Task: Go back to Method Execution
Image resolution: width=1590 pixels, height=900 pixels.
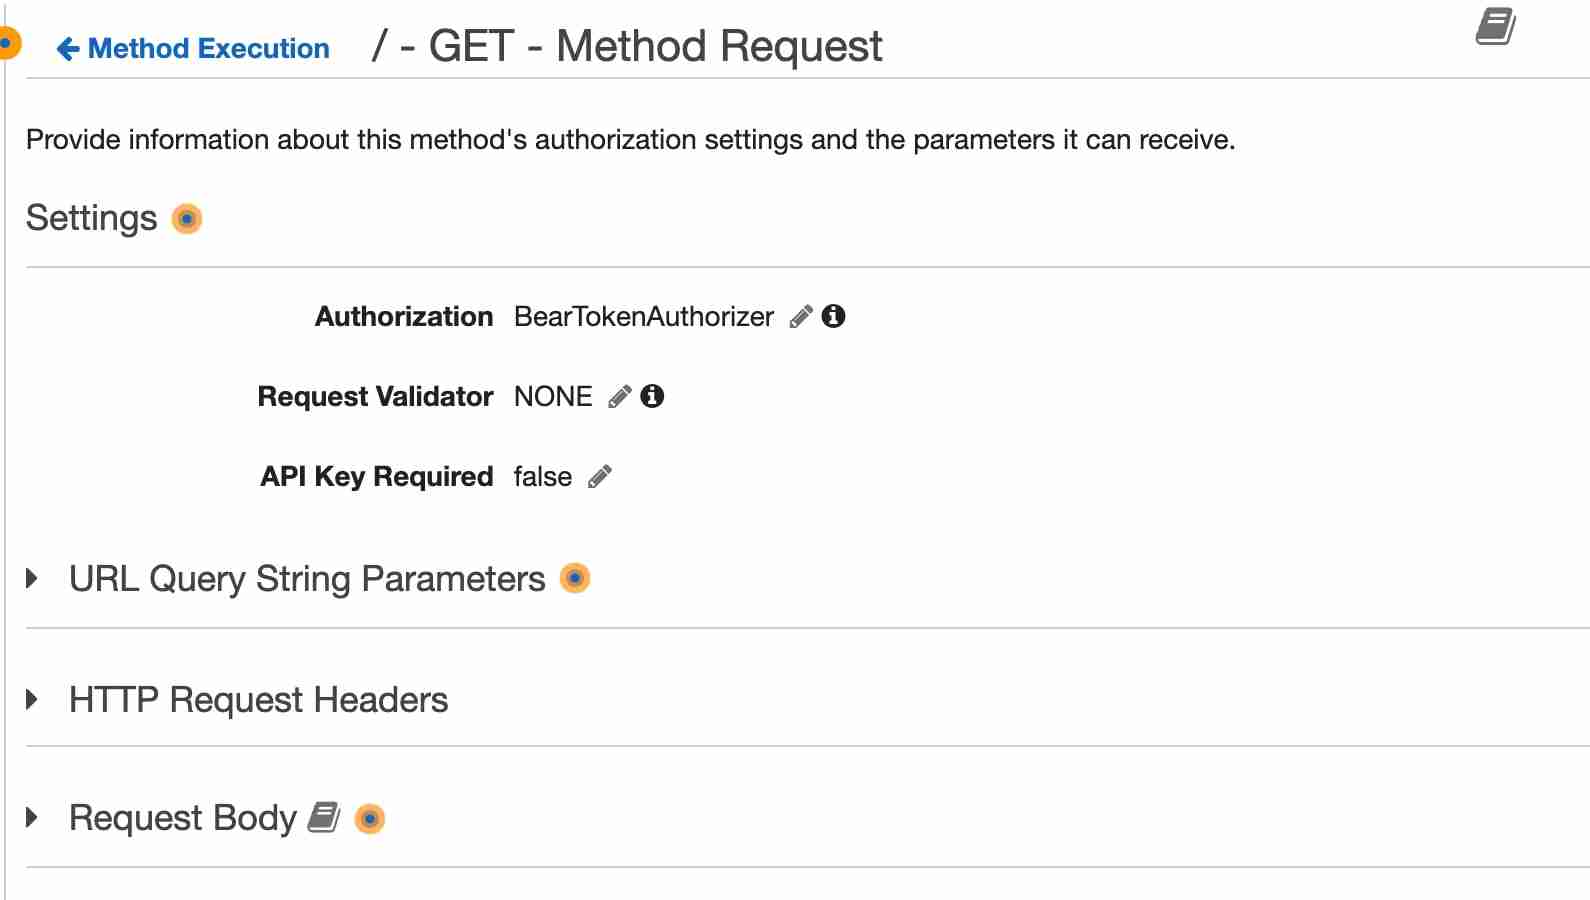Action: [x=193, y=48]
